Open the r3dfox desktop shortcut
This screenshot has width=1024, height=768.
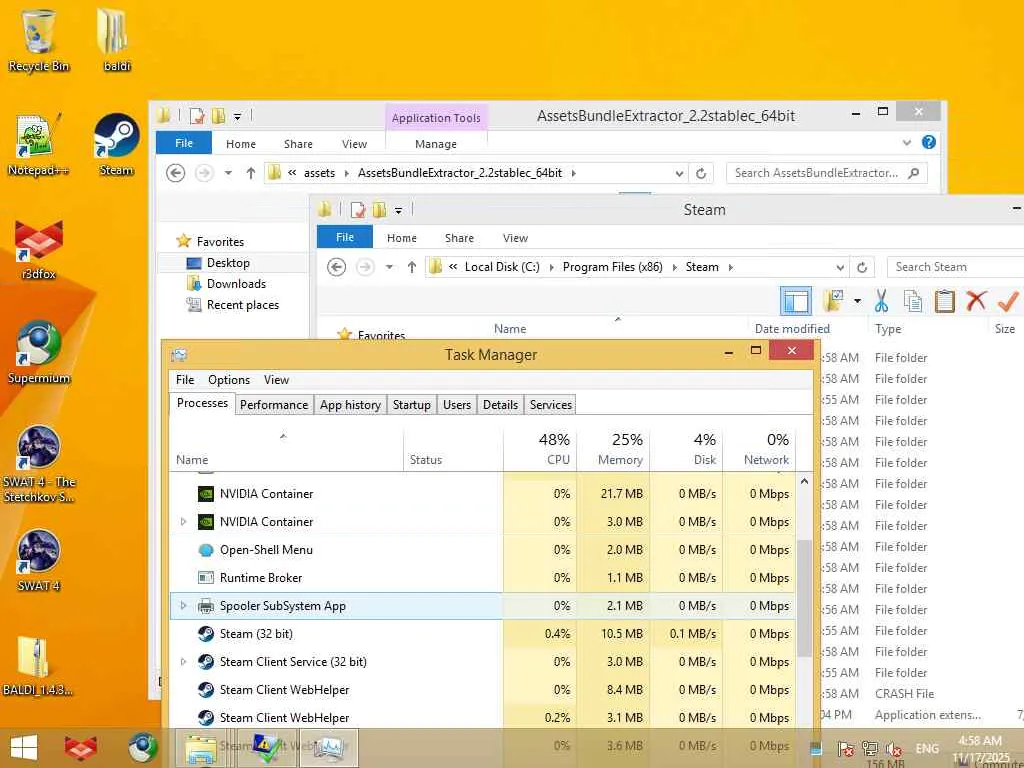(x=38, y=249)
